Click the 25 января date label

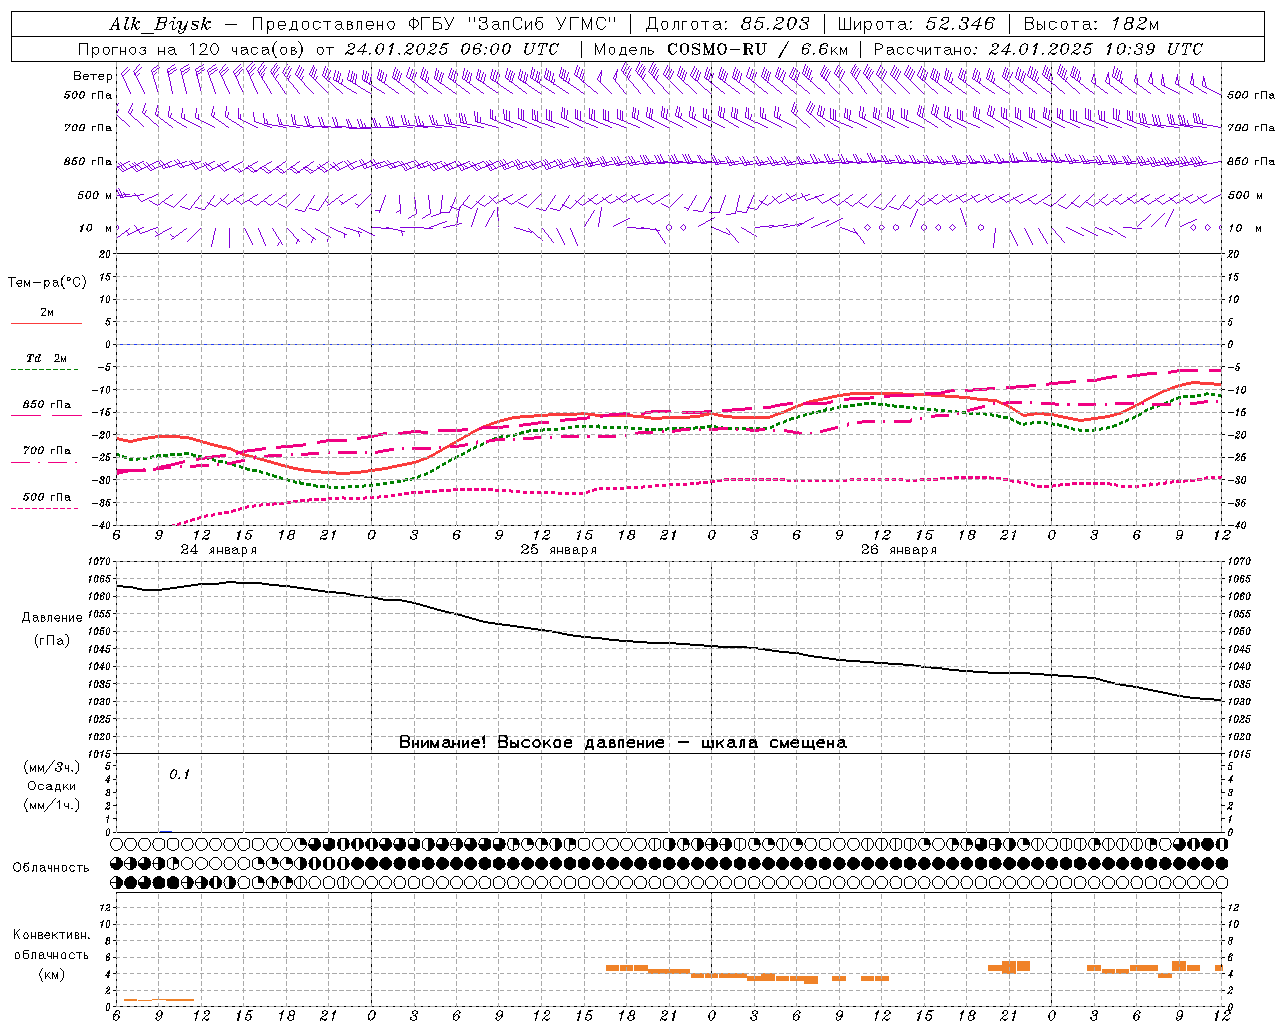558,550
